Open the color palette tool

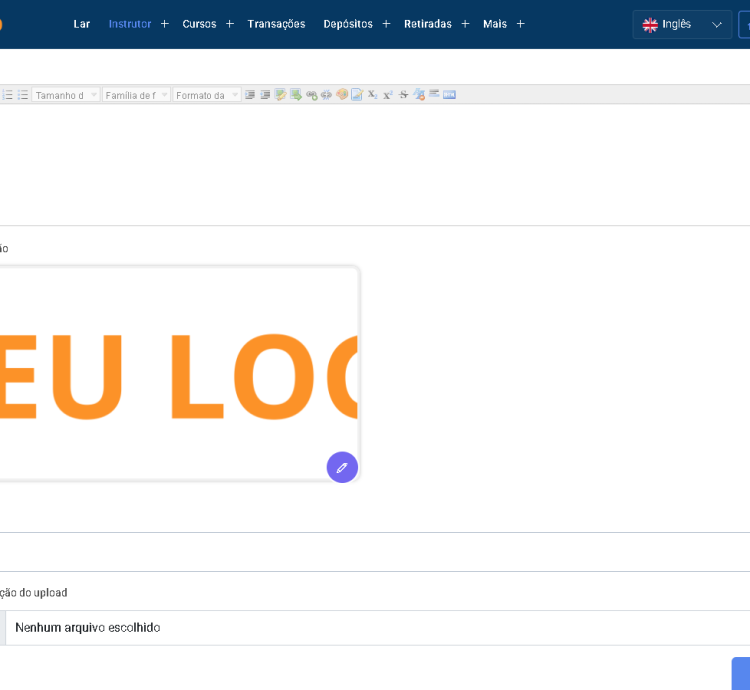coord(341,95)
